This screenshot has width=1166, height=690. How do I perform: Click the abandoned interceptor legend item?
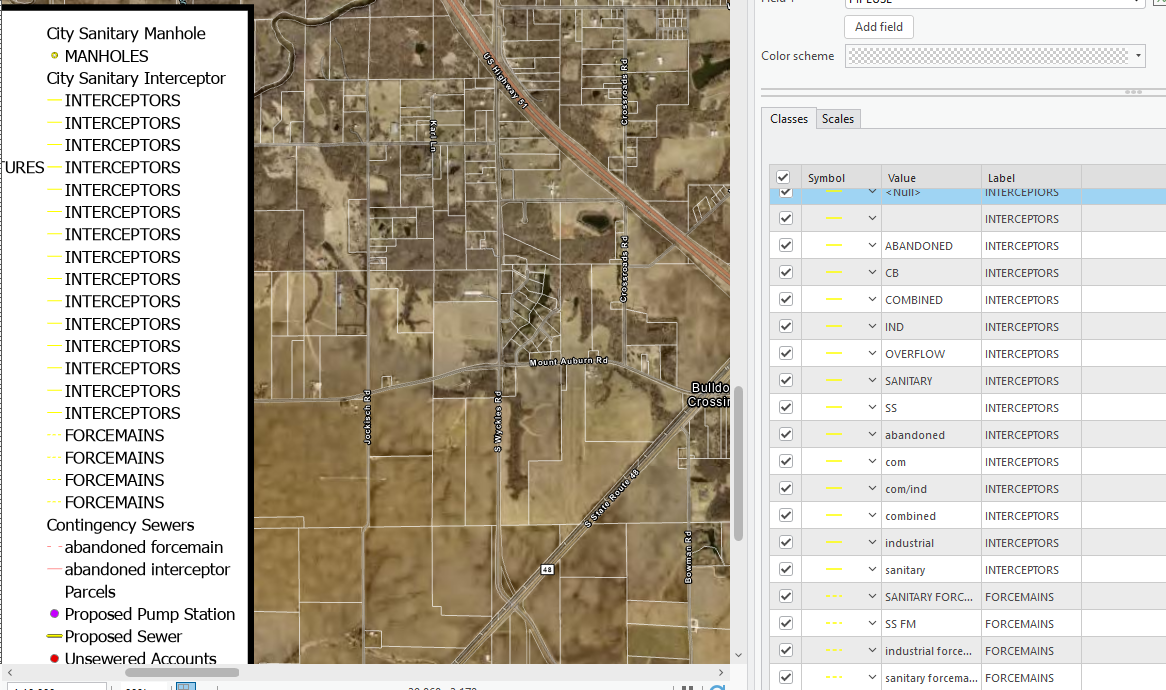click(147, 570)
